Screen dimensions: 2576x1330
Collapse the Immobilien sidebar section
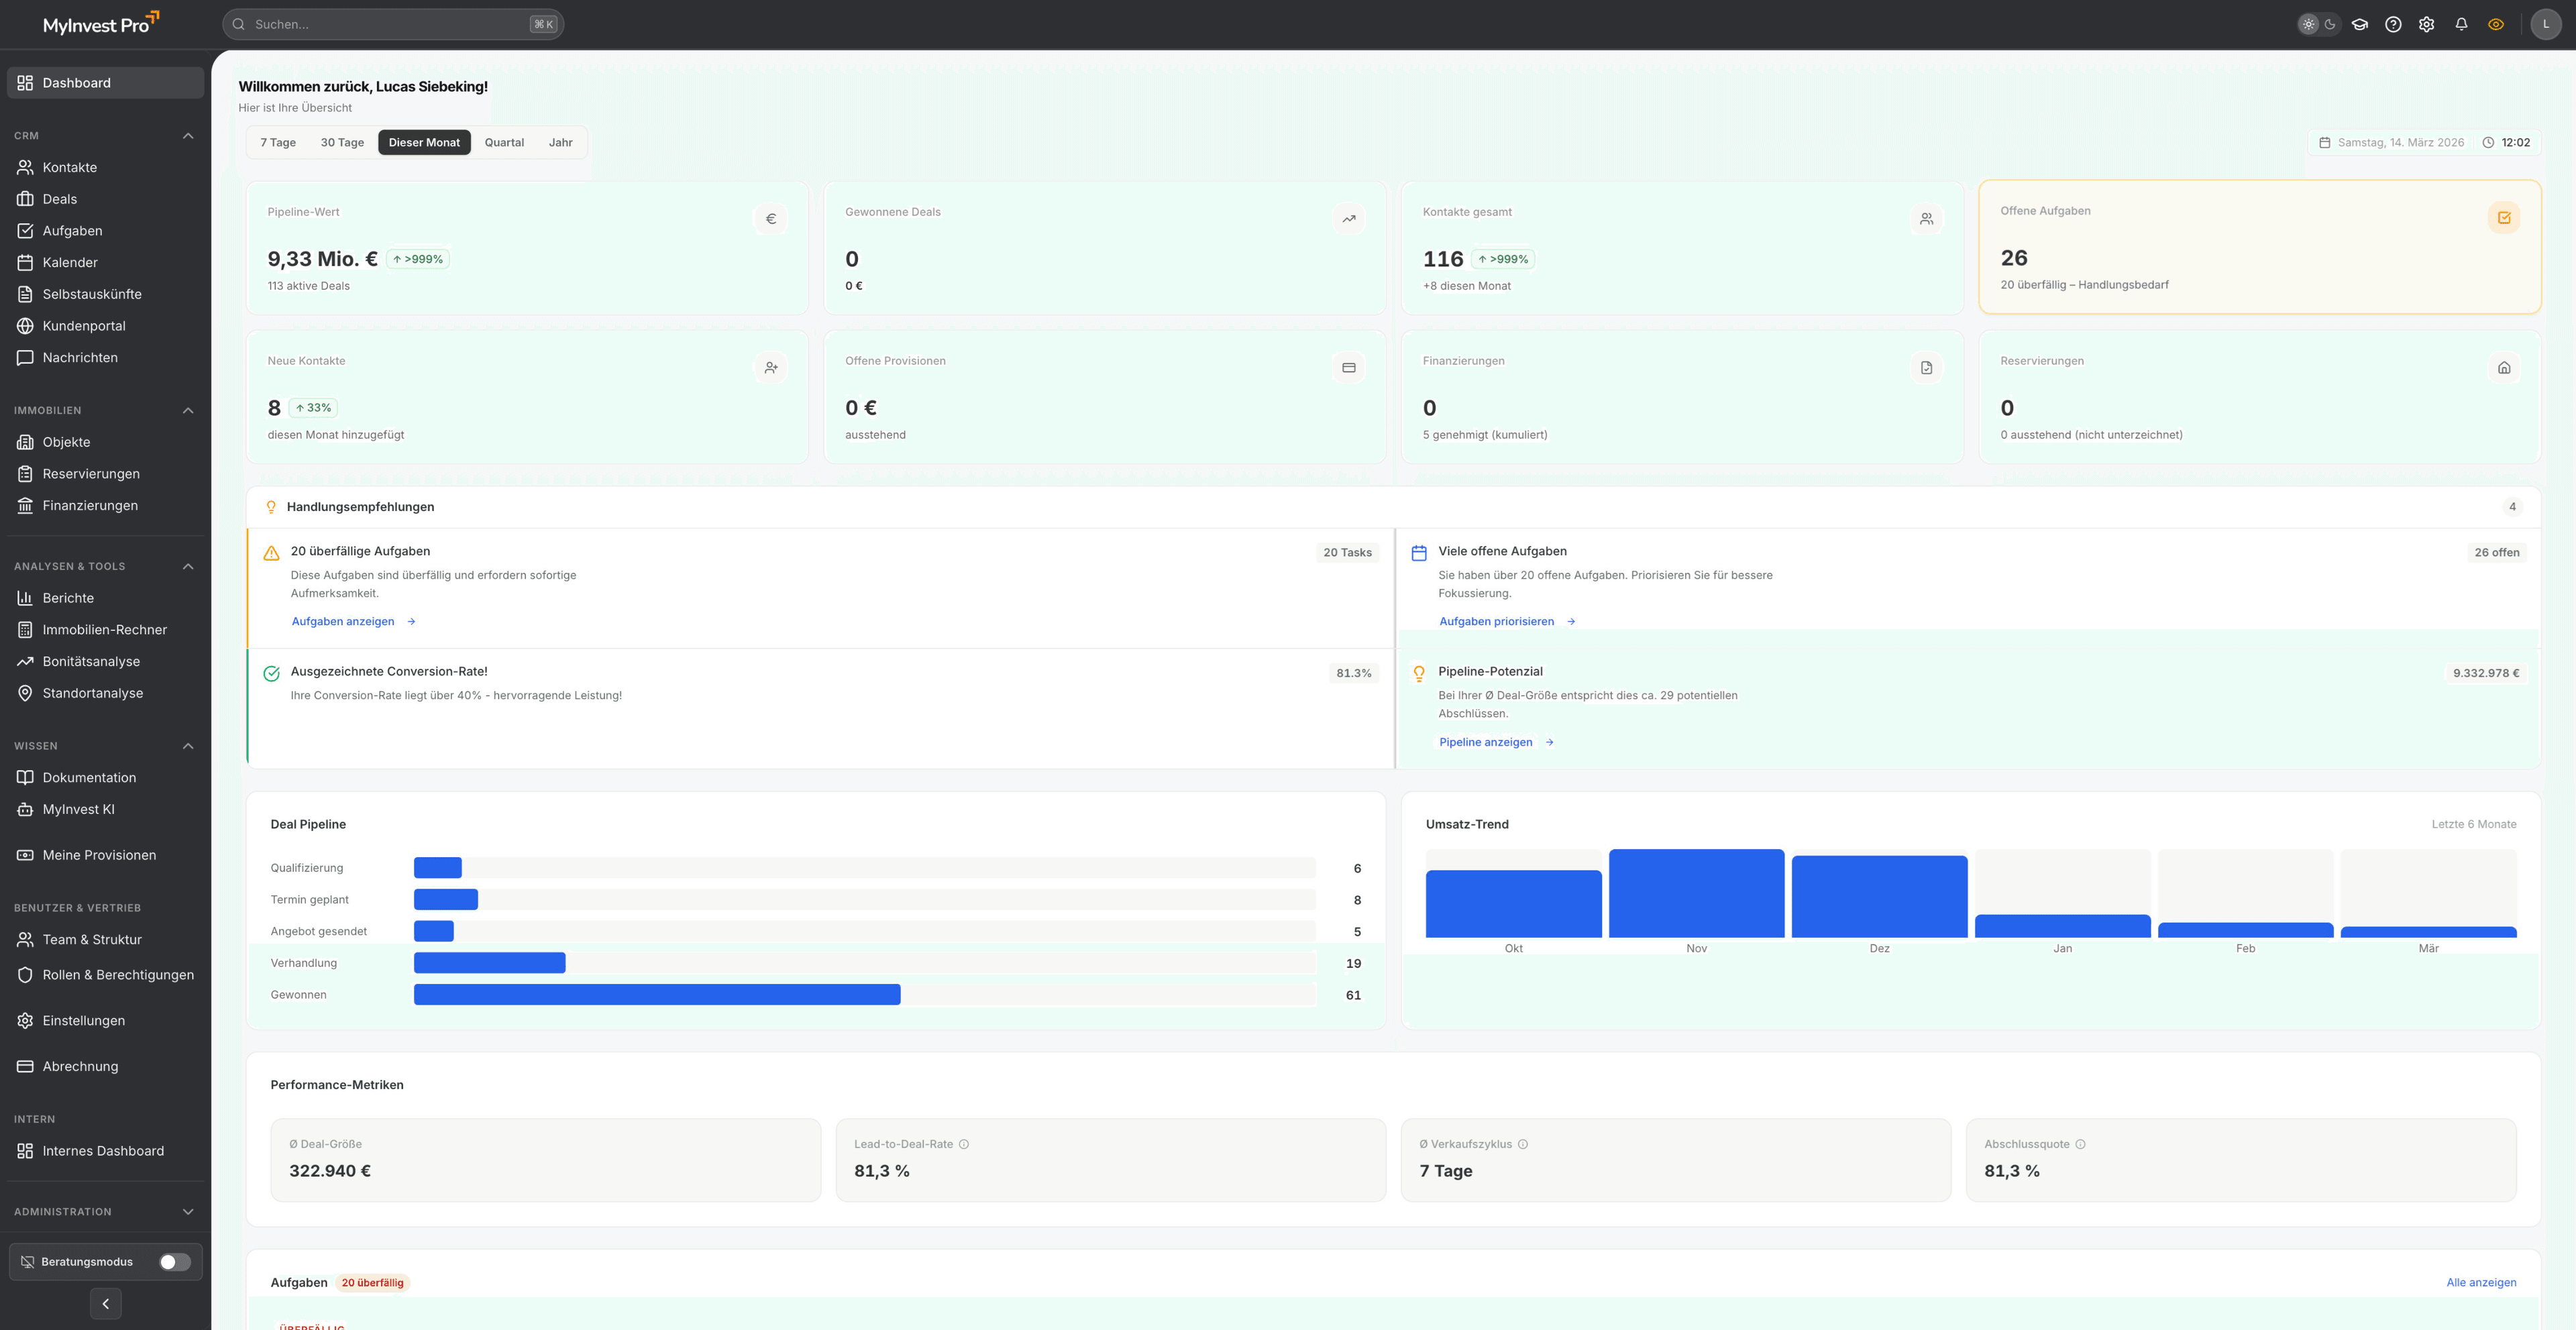pyautogui.click(x=188, y=410)
